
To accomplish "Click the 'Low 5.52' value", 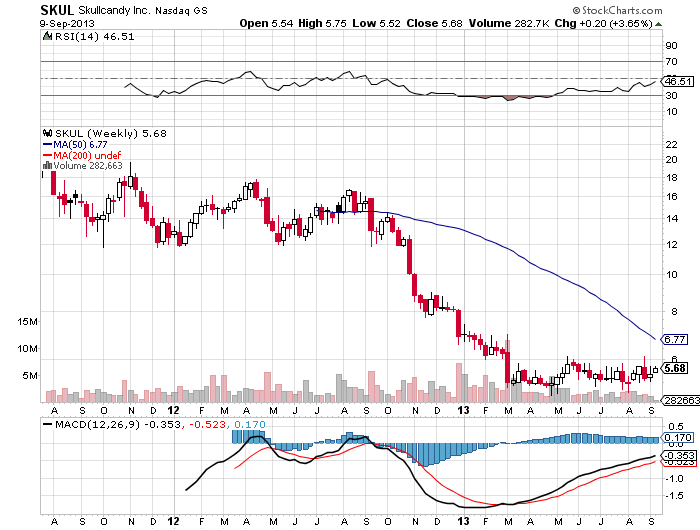I will 376,23.
